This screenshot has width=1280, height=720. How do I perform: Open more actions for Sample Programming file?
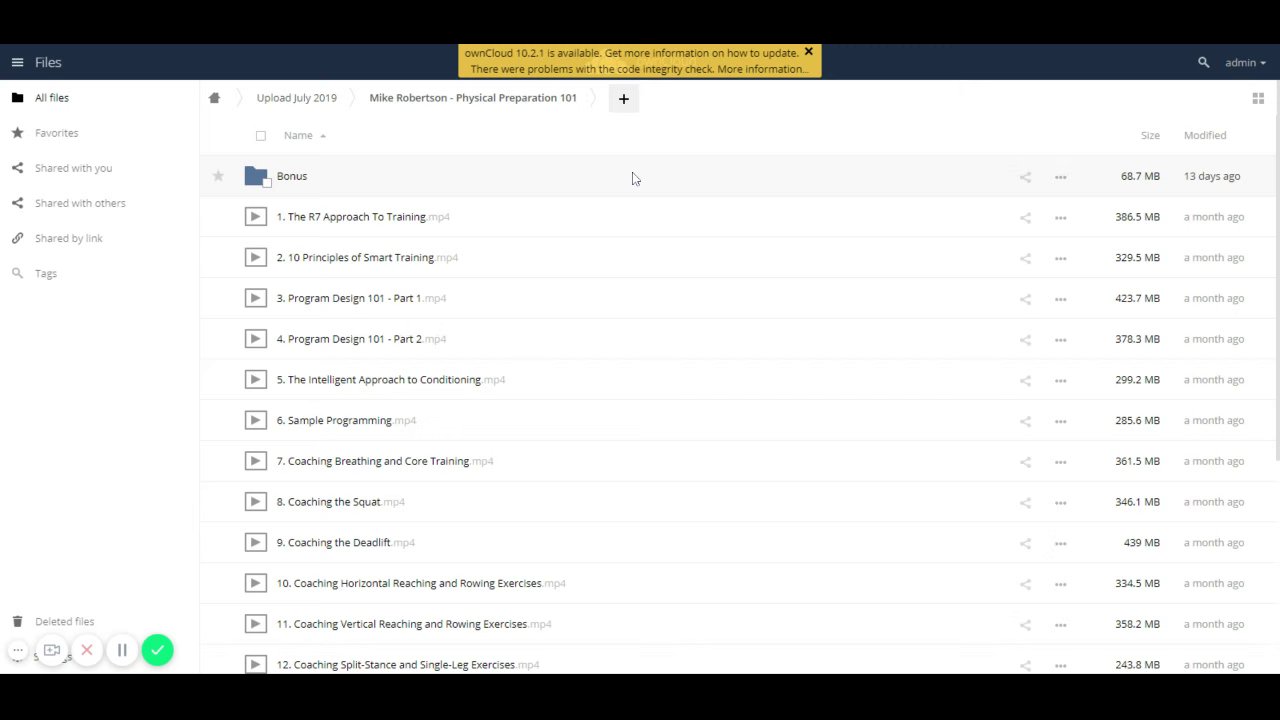tap(1060, 421)
